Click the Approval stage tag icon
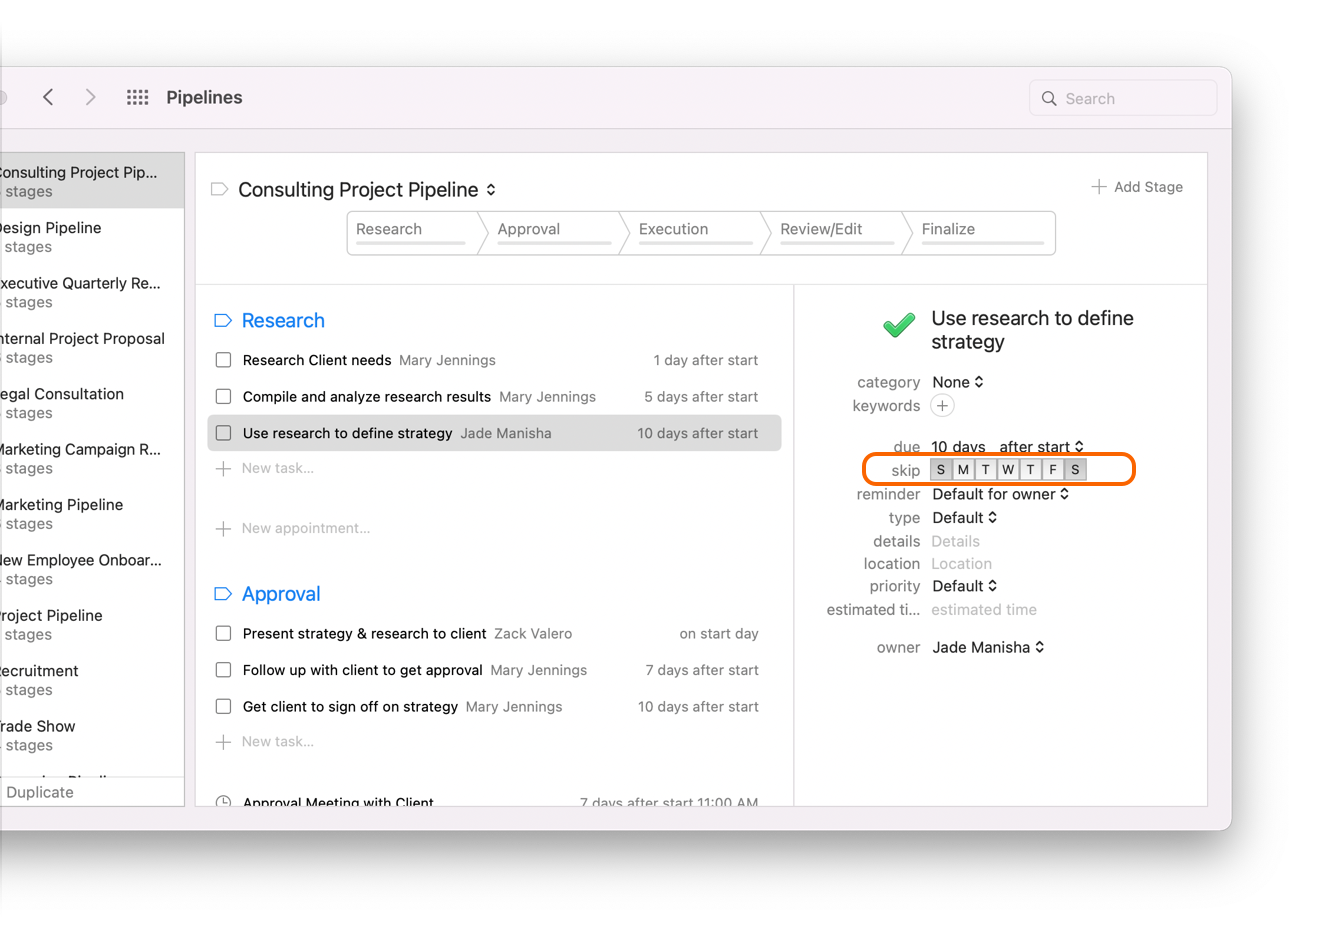The height and width of the screenshot is (934, 1332). click(223, 594)
